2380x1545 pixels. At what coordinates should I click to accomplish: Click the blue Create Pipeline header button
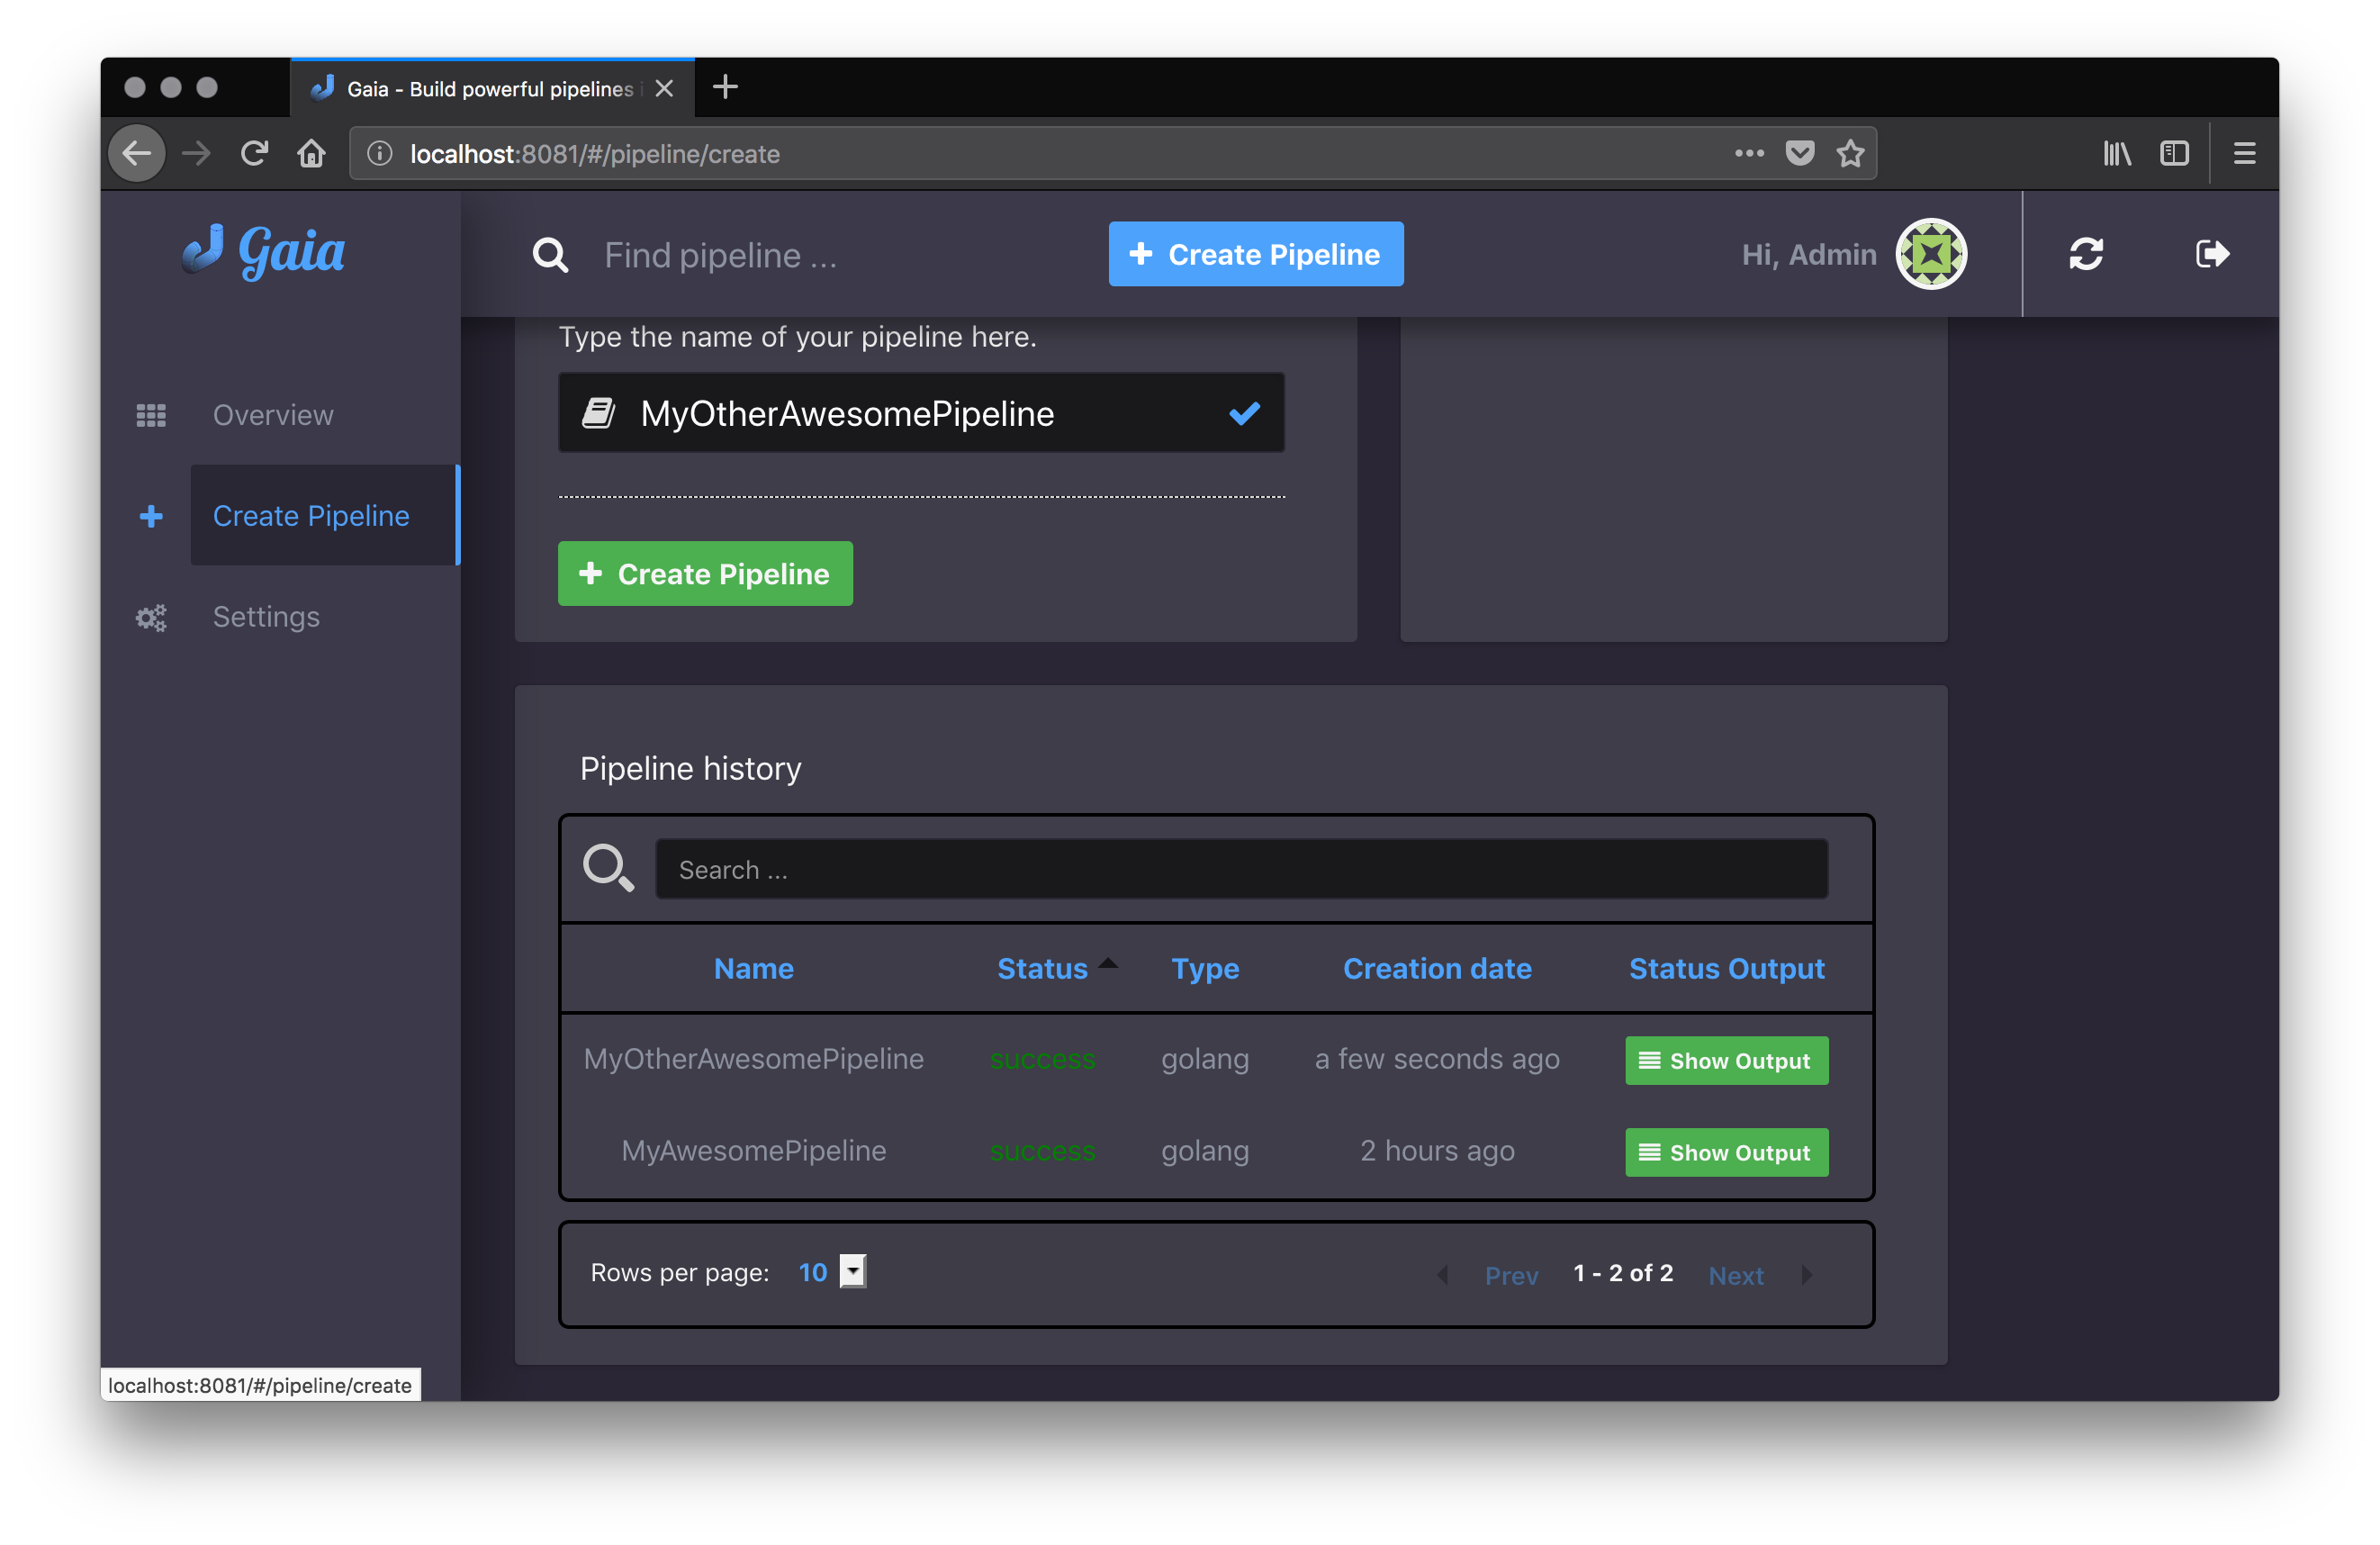[x=1255, y=254]
